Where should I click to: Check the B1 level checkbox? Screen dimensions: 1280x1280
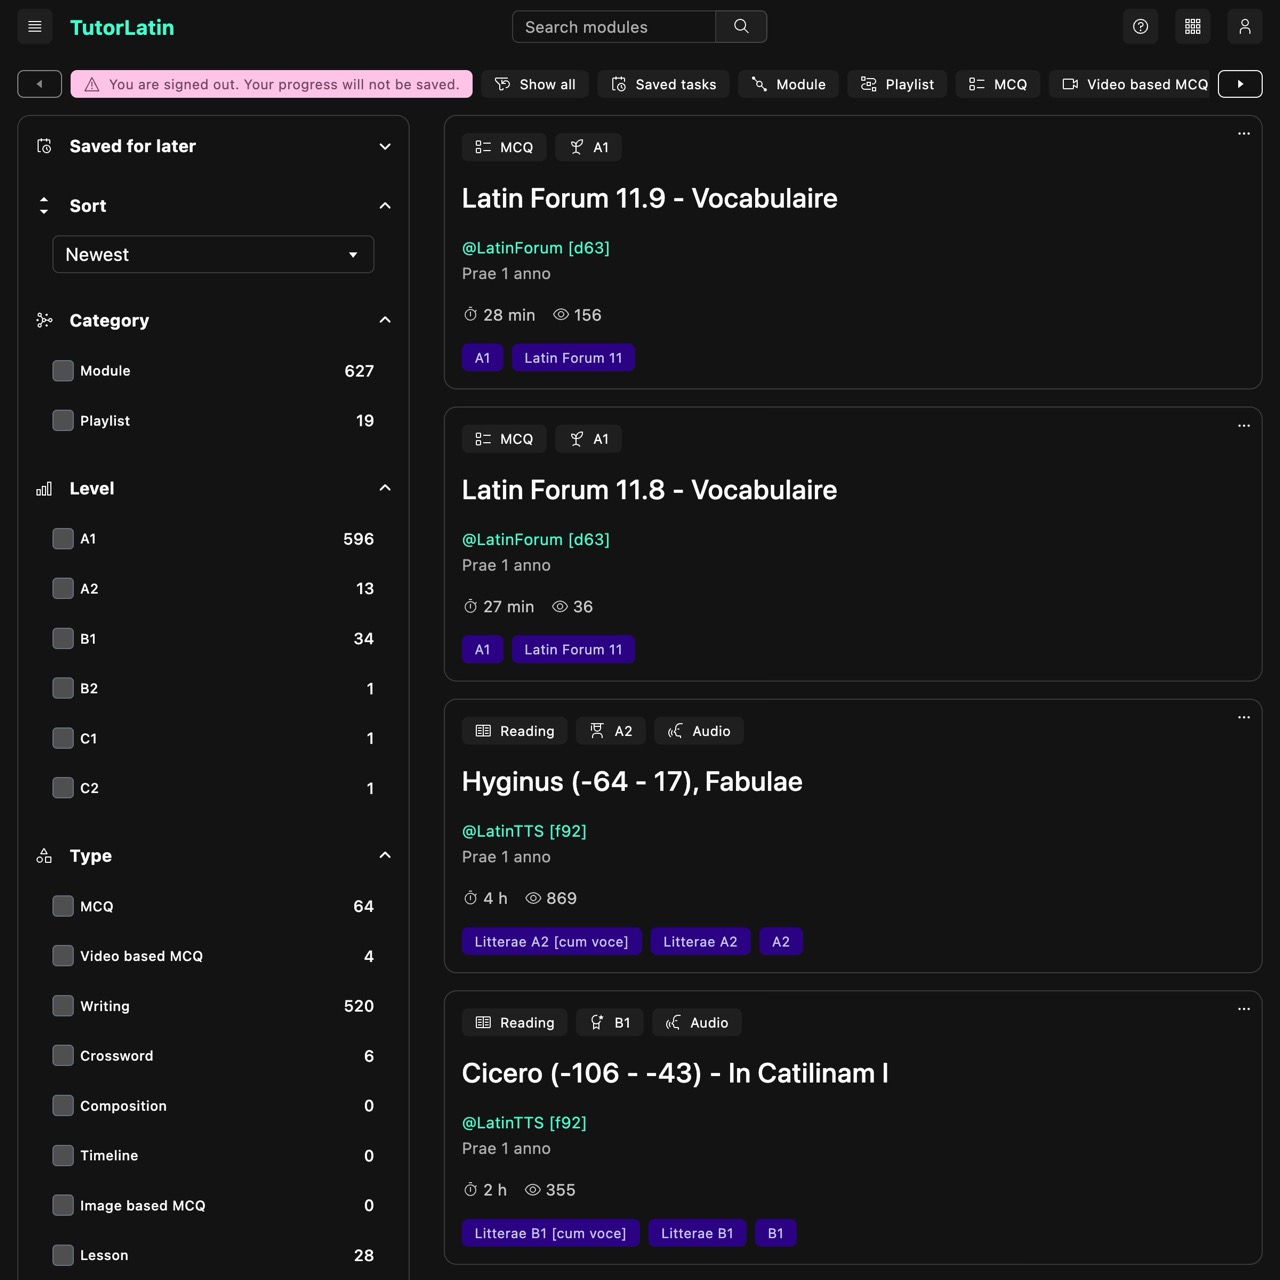pos(63,639)
